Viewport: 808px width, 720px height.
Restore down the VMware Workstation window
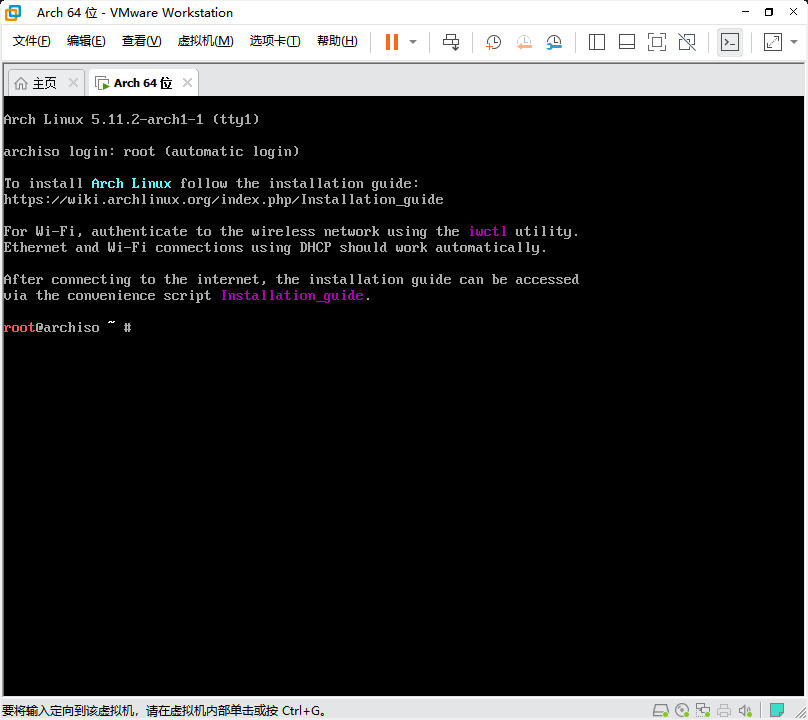click(x=769, y=12)
